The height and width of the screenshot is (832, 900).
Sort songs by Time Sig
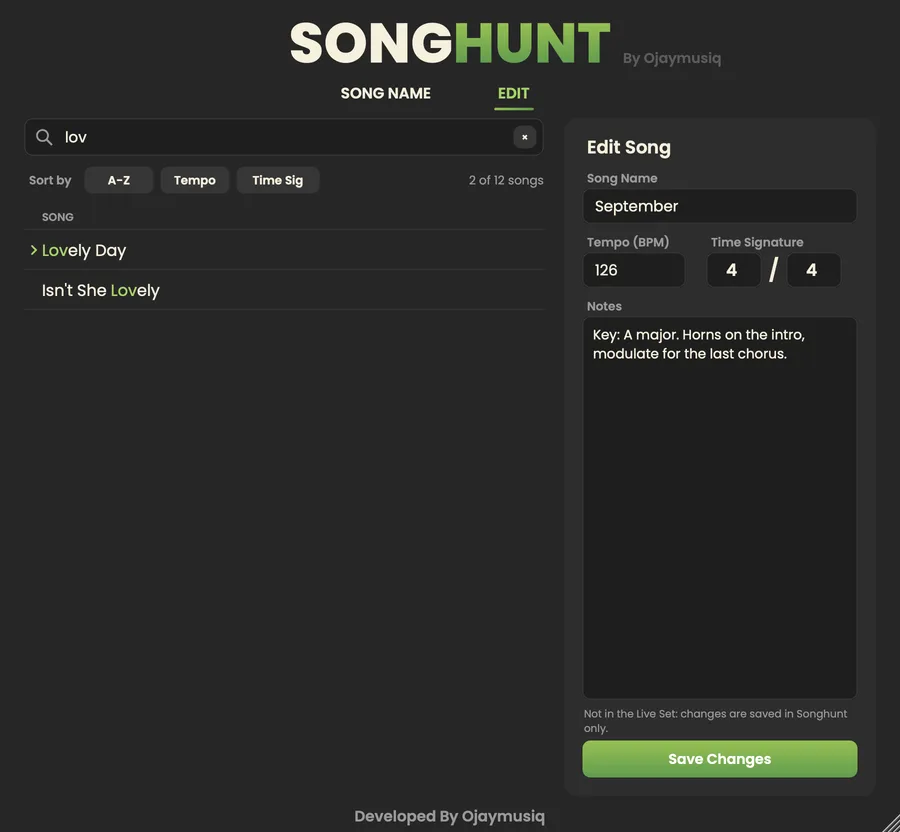pos(278,180)
